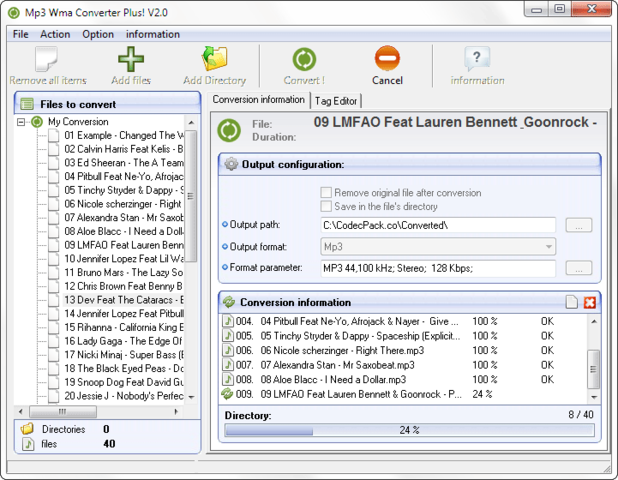Cancel the running conversion
The width and height of the screenshot is (618, 480).
387,65
